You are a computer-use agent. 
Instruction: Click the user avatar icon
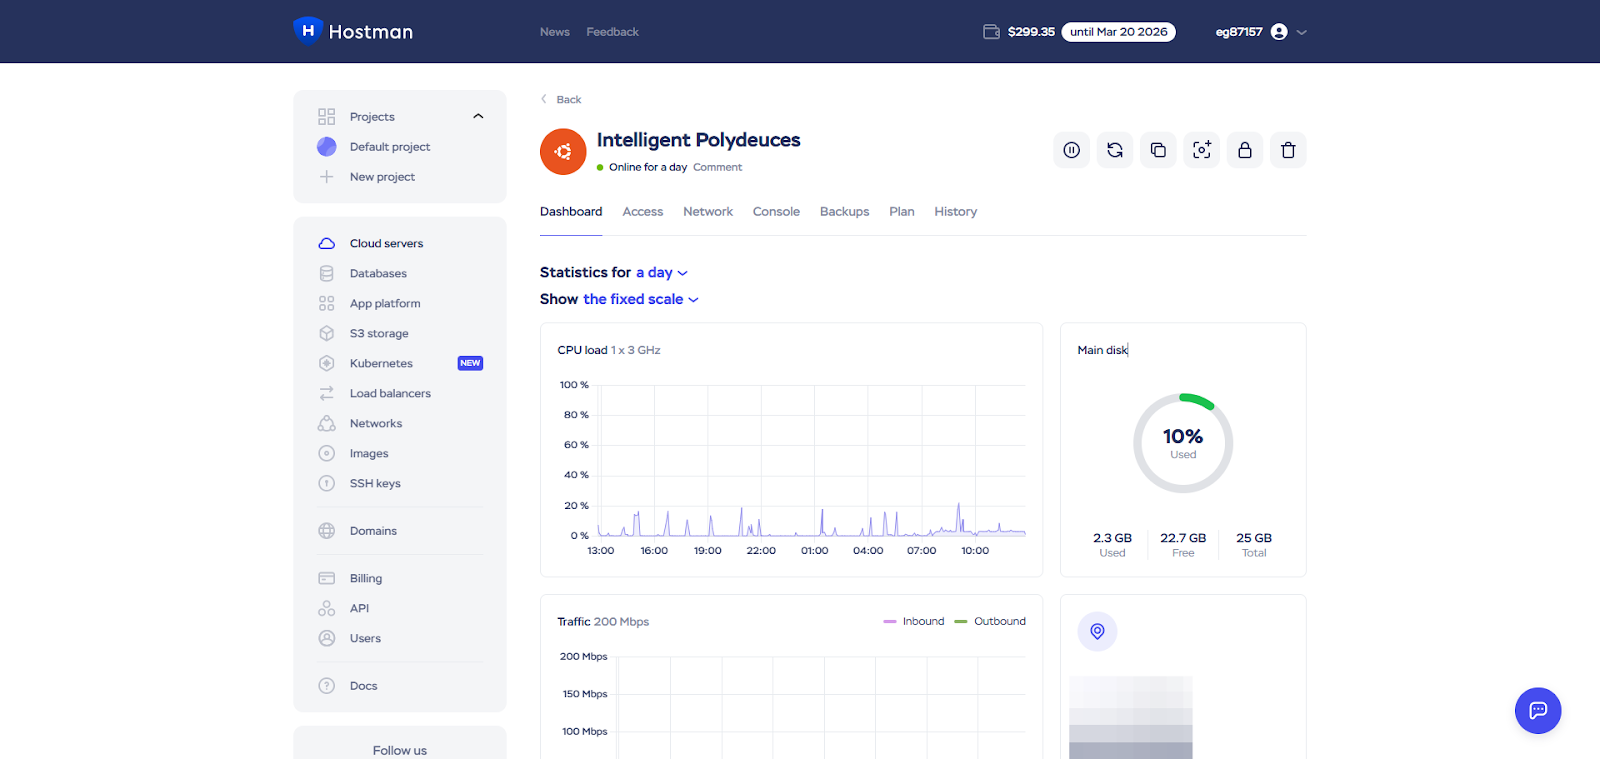click(1279, 32)
